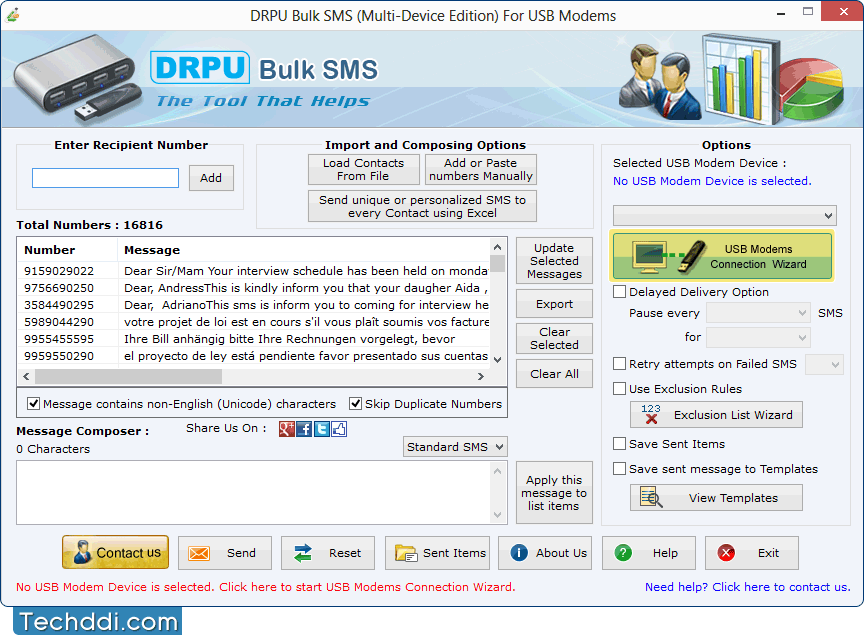Click the contact list scroll down arrow
864x635 pixels.
pos(498,360)
